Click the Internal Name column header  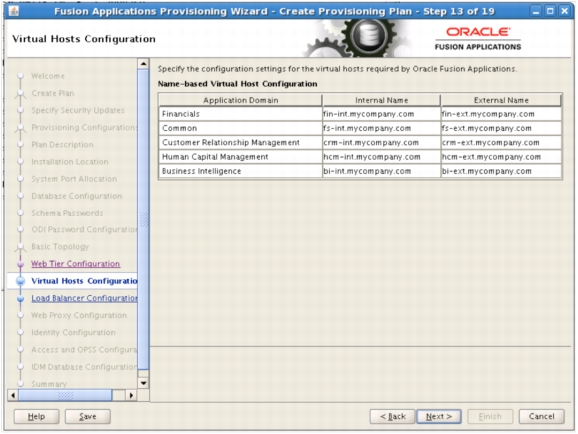381,100
